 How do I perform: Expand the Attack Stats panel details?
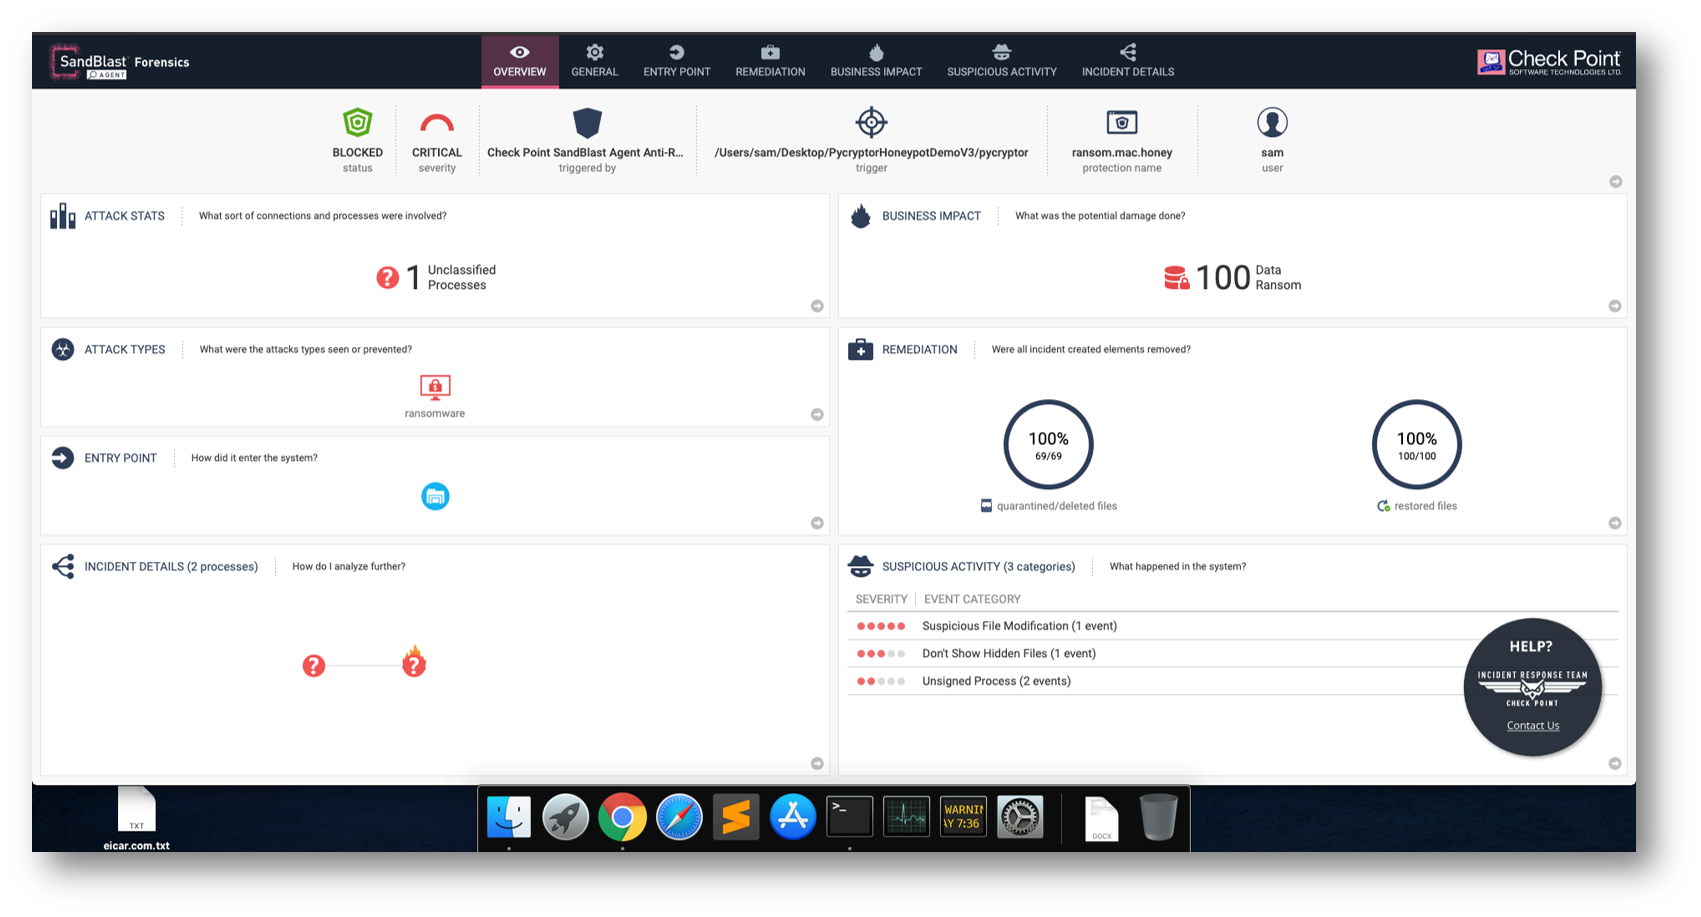pyautogui.click(x=817, y=307)
